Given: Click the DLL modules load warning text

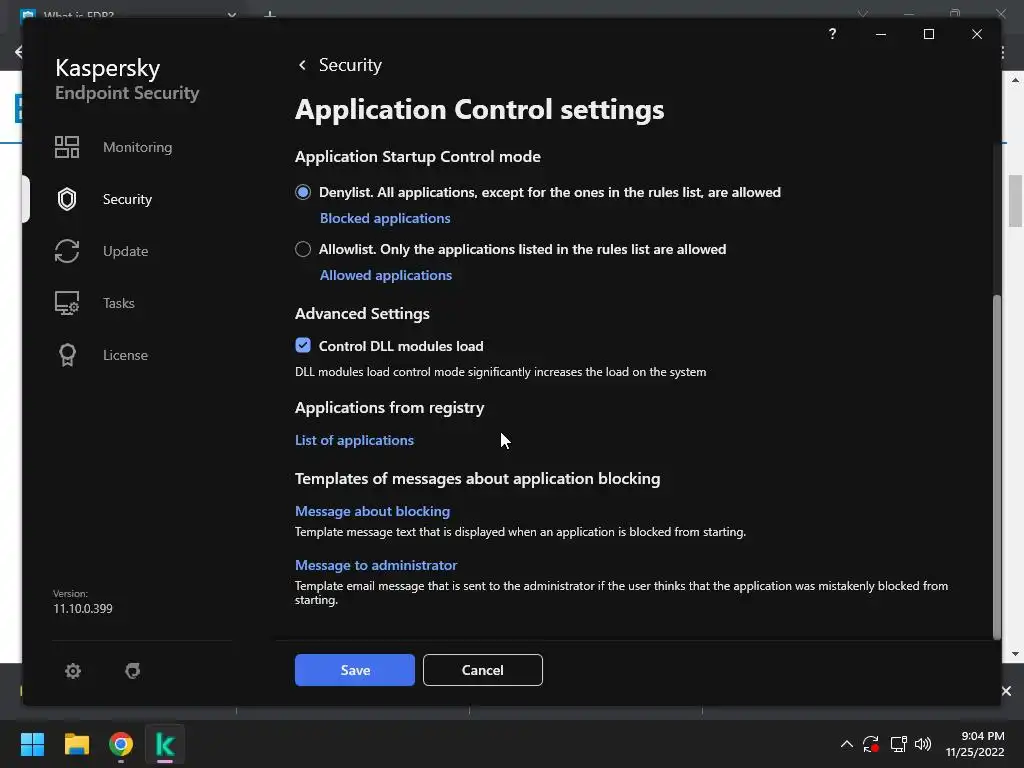Looking at the screenshot, I should point(500,372).
